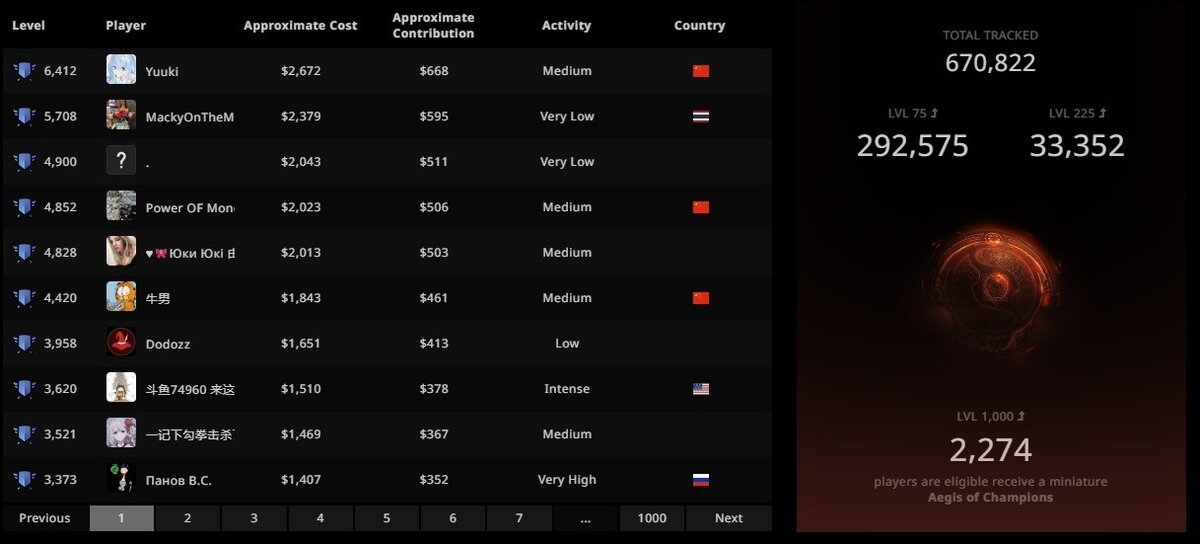
Task: Click the Thailand flag for MackyOnTheM
Action: point(701,116)
